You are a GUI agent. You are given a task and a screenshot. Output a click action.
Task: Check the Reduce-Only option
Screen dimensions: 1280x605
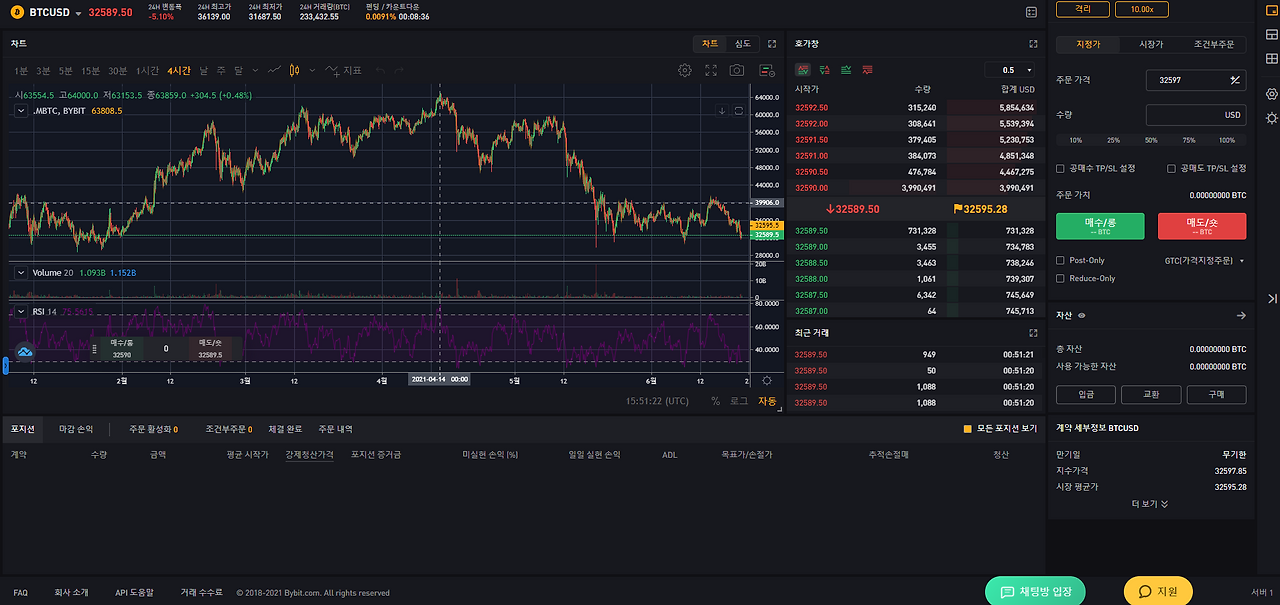point(1061,278)
